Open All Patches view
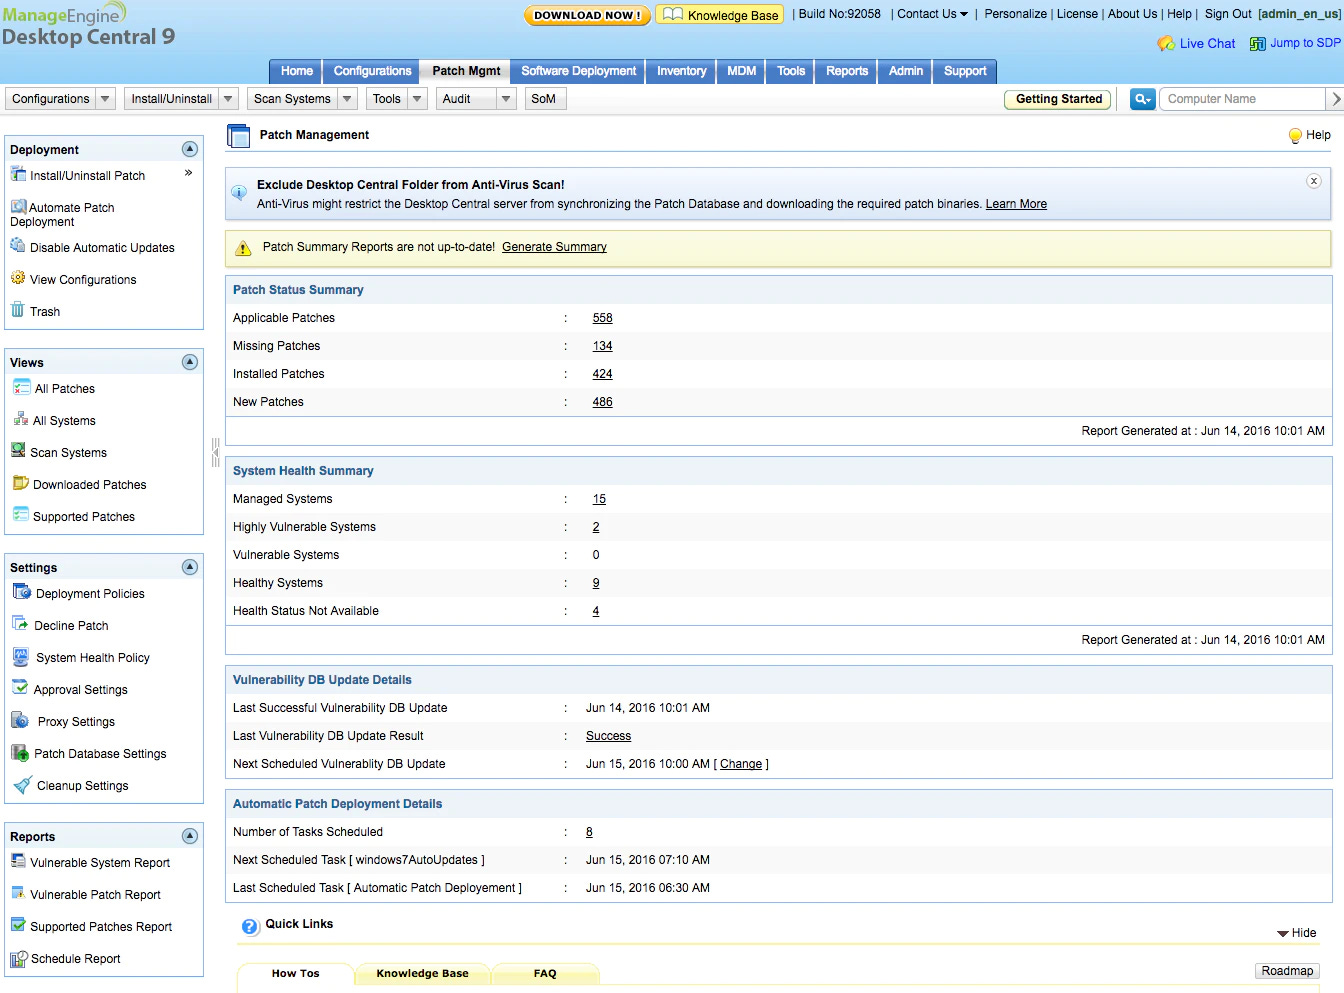The height and width of the screenshot is (993, 1344). point(63,388)
